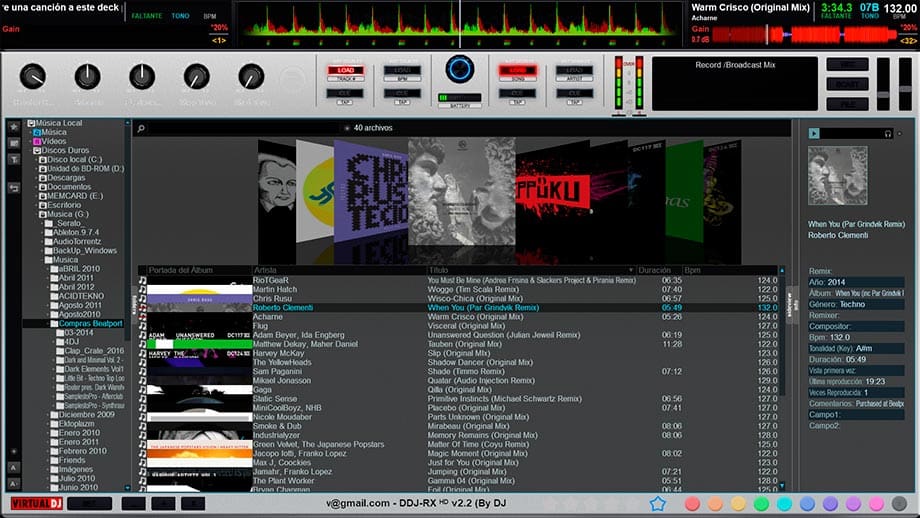Viewport: 920px width, 518px height.
Task: Click the pink color filter dot
Action: click(x=876, y=503)
